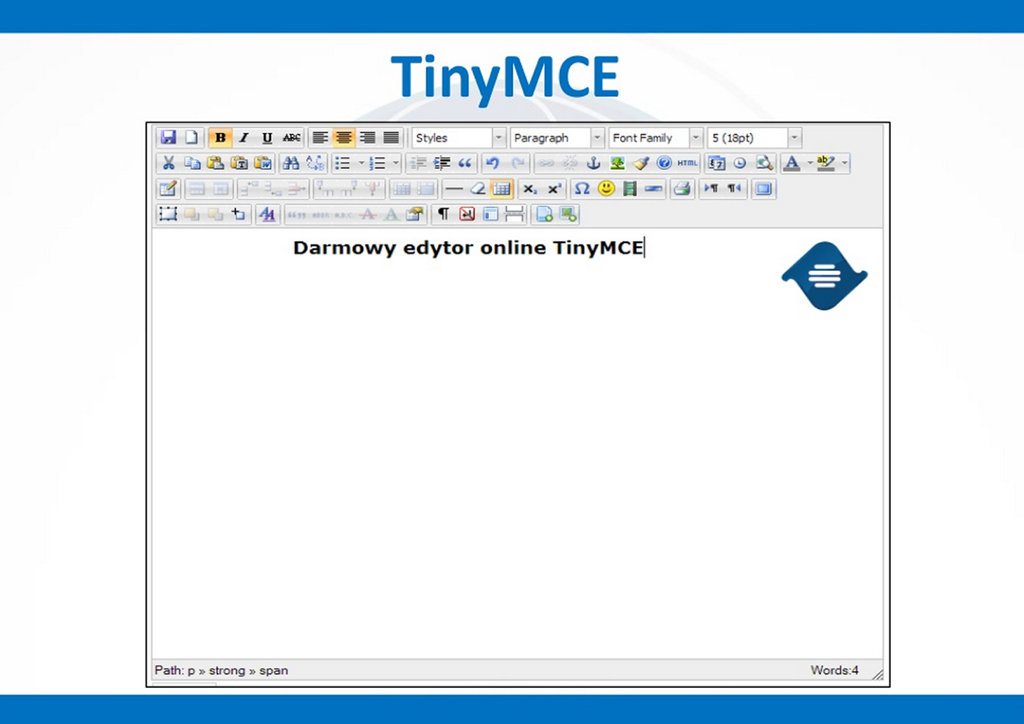Image resolution: width=1024 pixels, height=724 pixels.
Task: Insert an emoticon smiley
Action: point(606,189)
